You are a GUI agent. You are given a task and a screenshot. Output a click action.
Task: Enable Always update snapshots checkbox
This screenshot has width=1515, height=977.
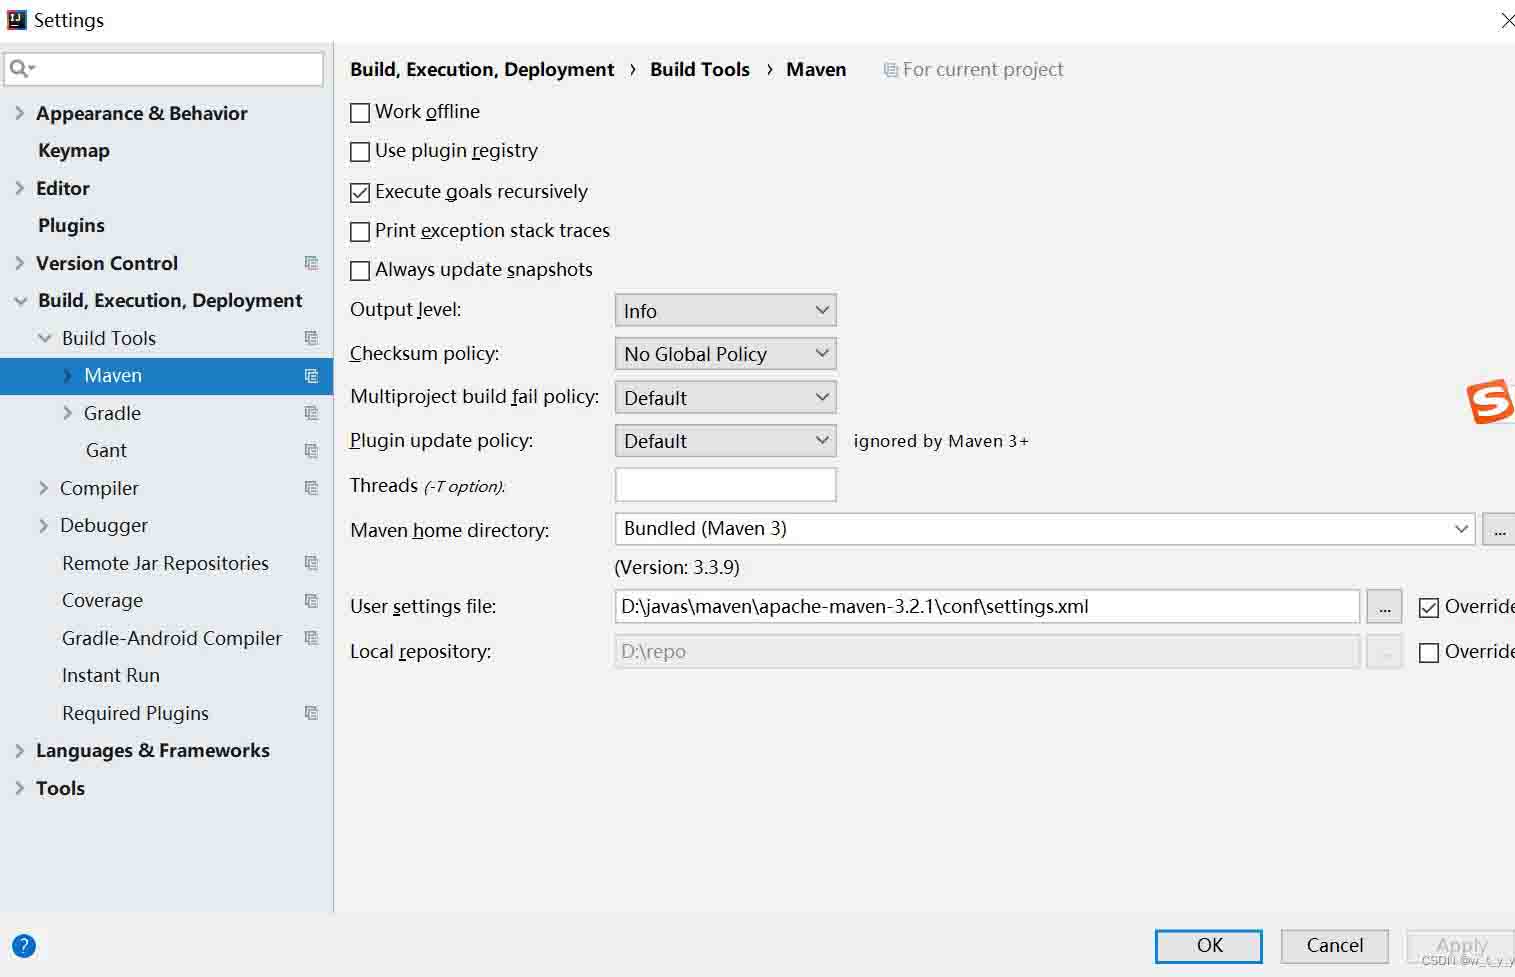pyautogui.click(x=360, y=271)
